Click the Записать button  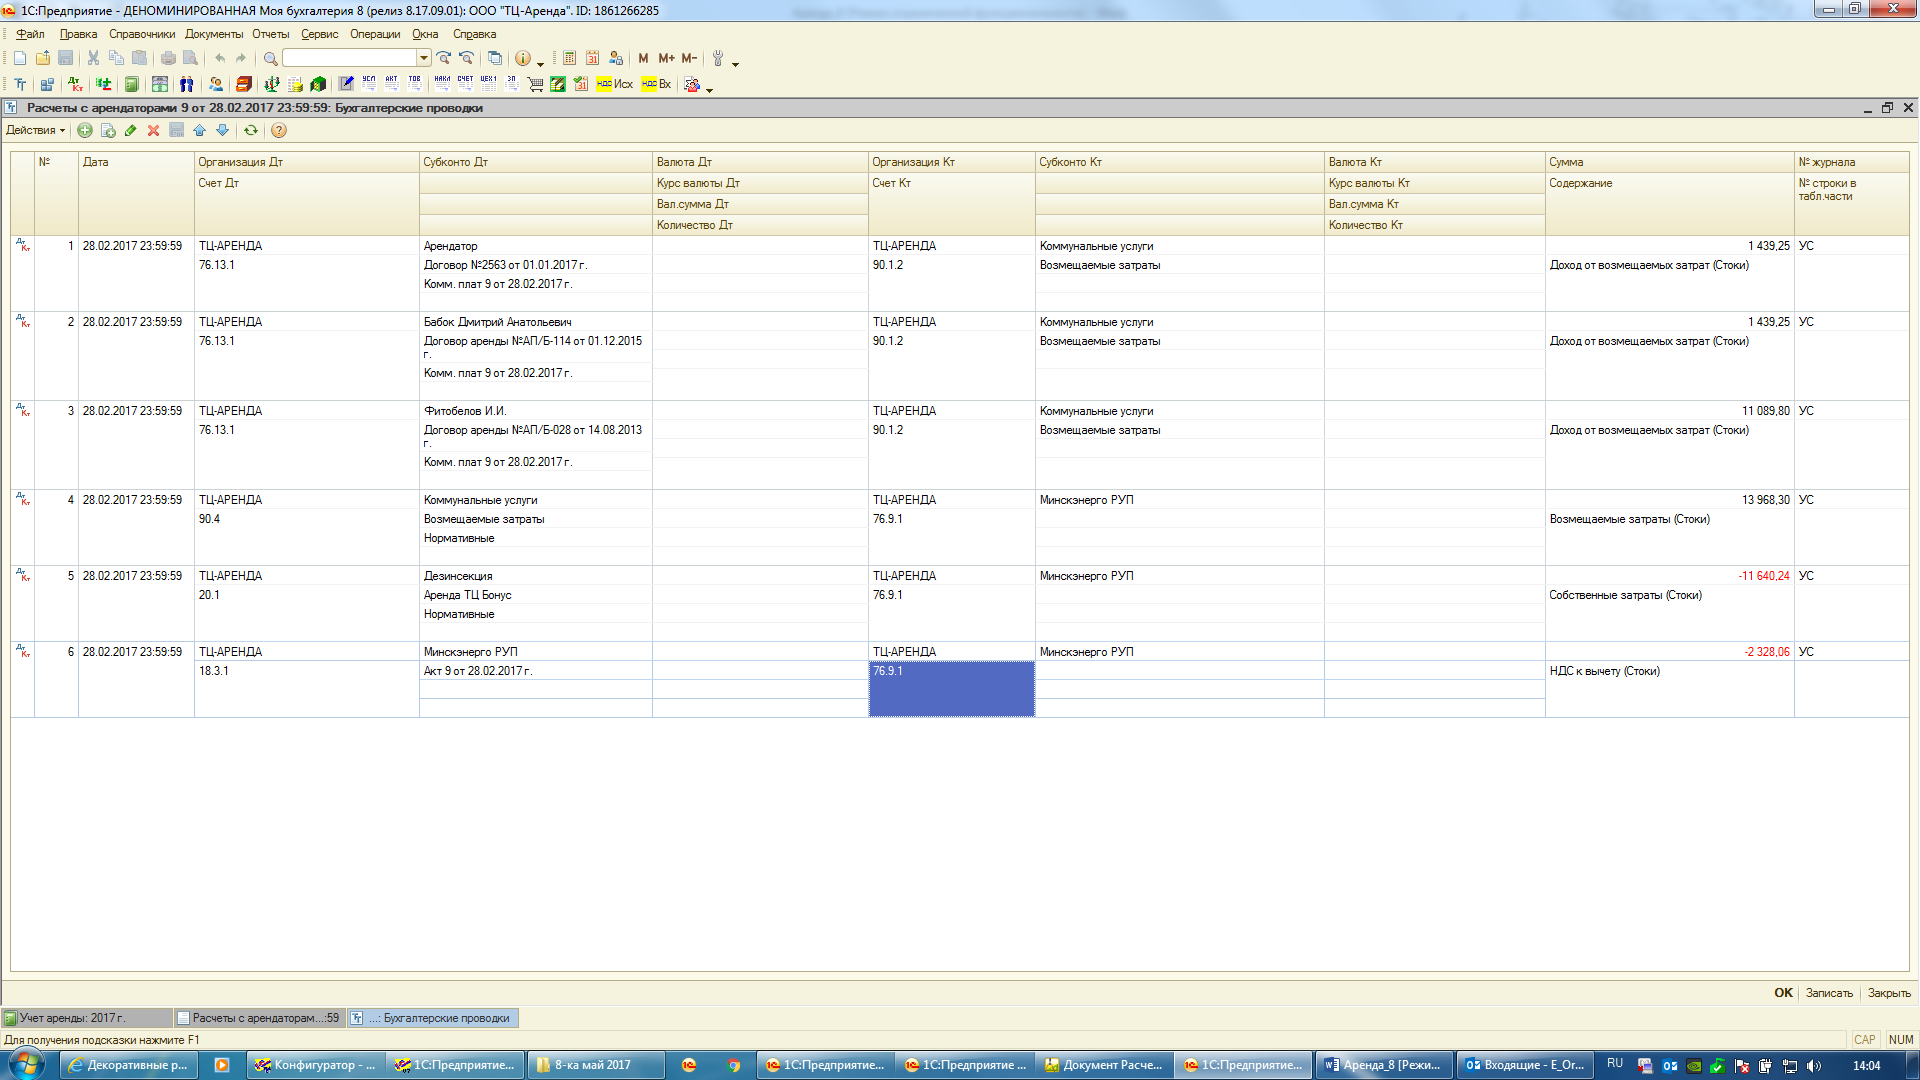click(1828, 993)
